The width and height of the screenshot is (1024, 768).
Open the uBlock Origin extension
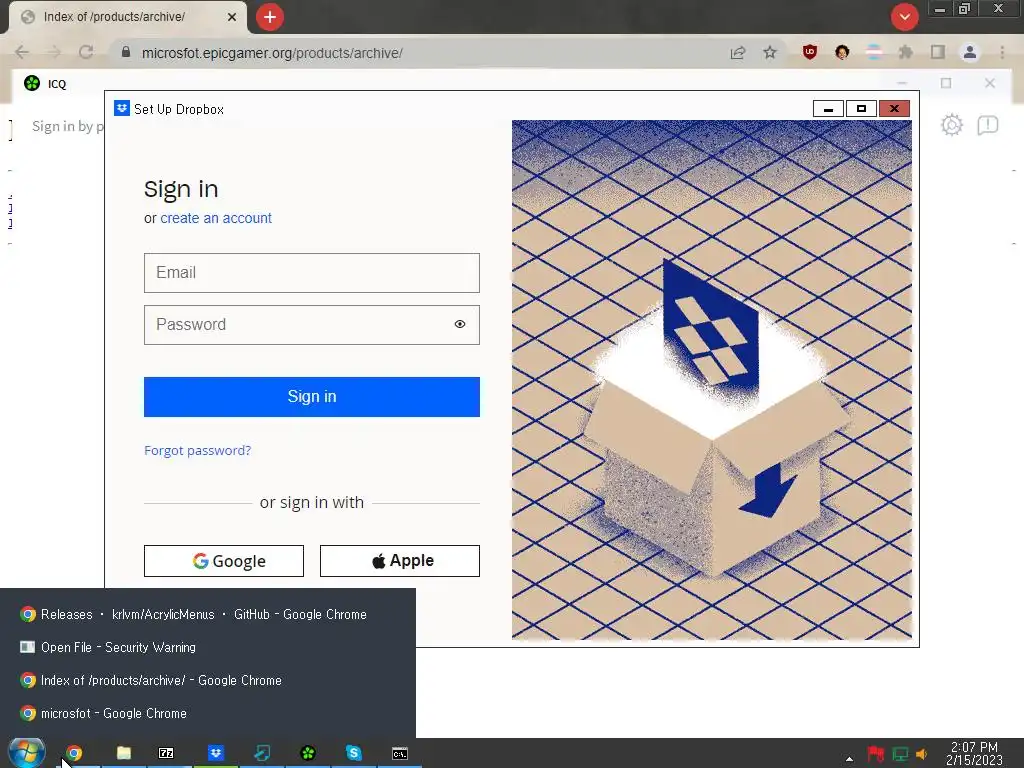[x=810, y=52]
